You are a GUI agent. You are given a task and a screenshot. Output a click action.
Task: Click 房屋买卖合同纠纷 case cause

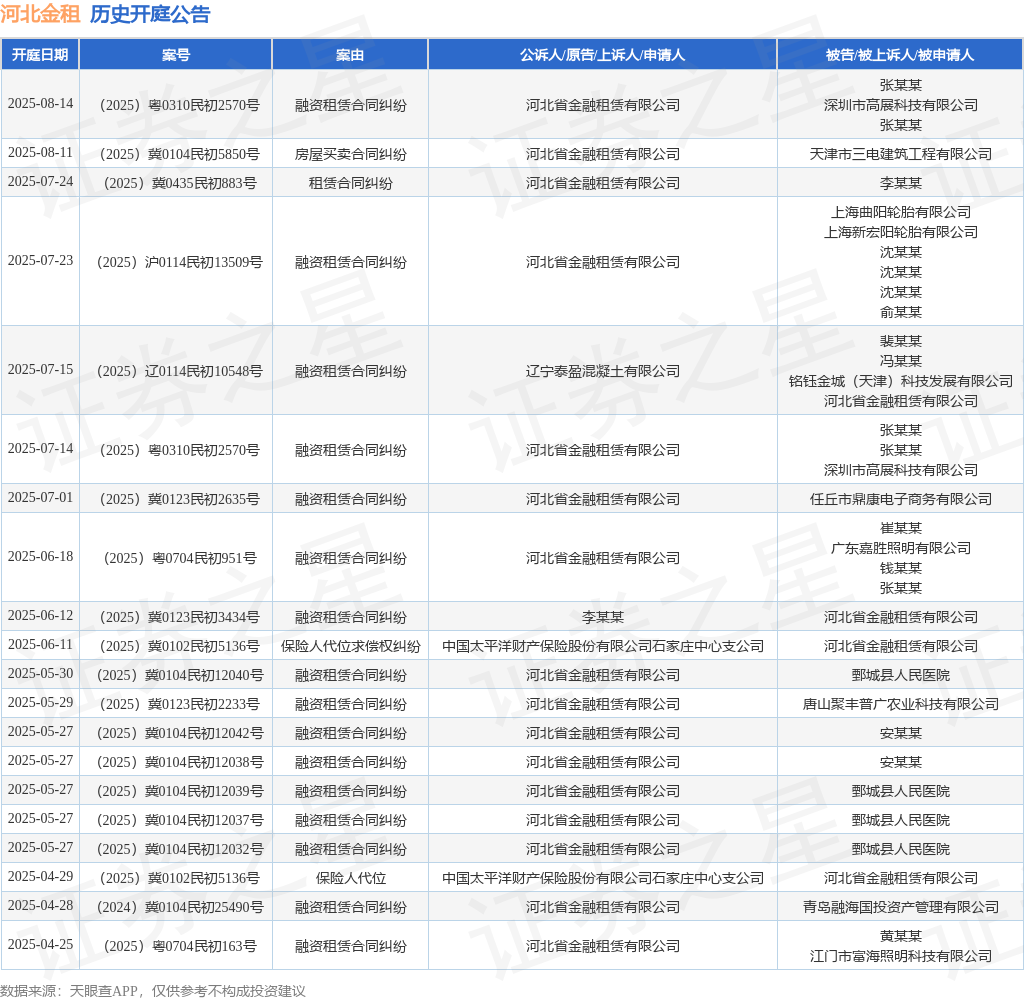coord(350,154)
